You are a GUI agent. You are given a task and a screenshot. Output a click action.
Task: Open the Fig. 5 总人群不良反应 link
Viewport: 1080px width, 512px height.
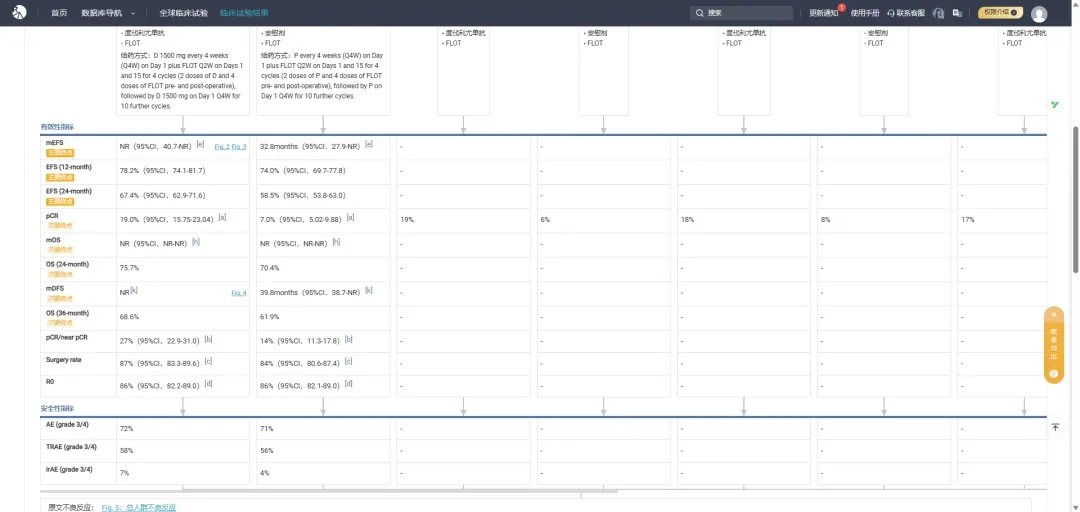[138, 507]
